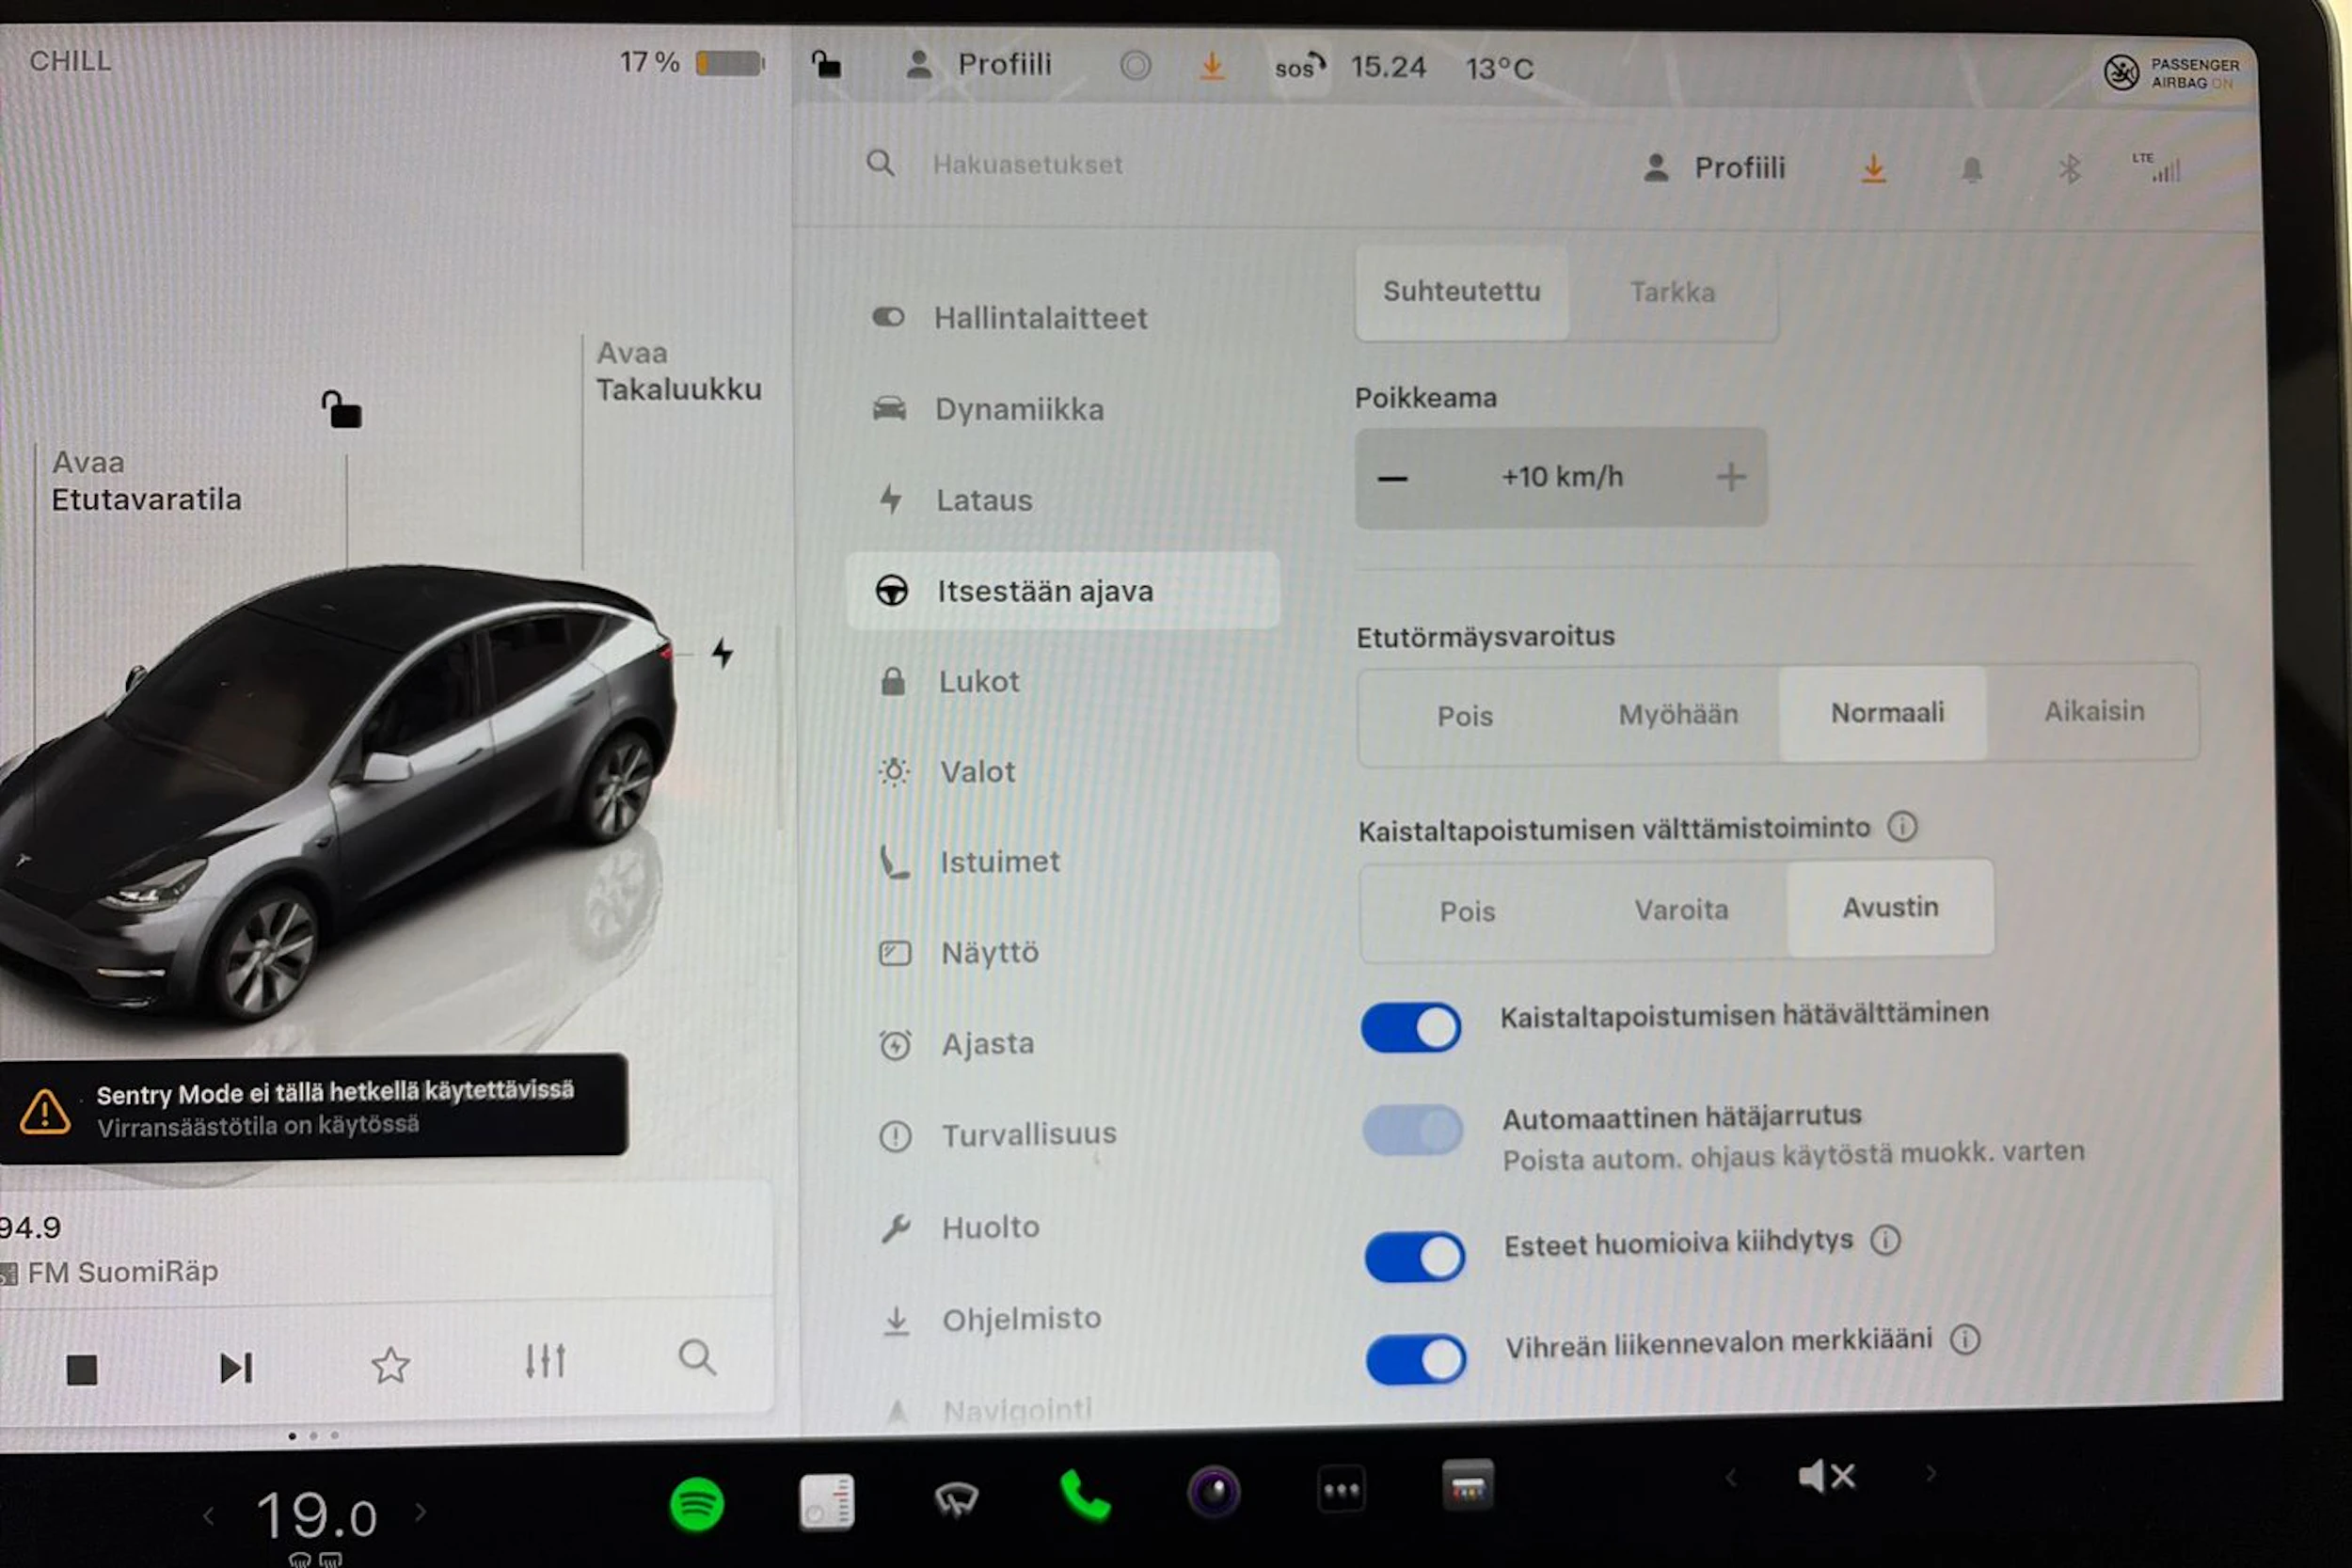Open all apps via three-dot icon
Screen dimensions: 2352x1568
point(1341,1490)
